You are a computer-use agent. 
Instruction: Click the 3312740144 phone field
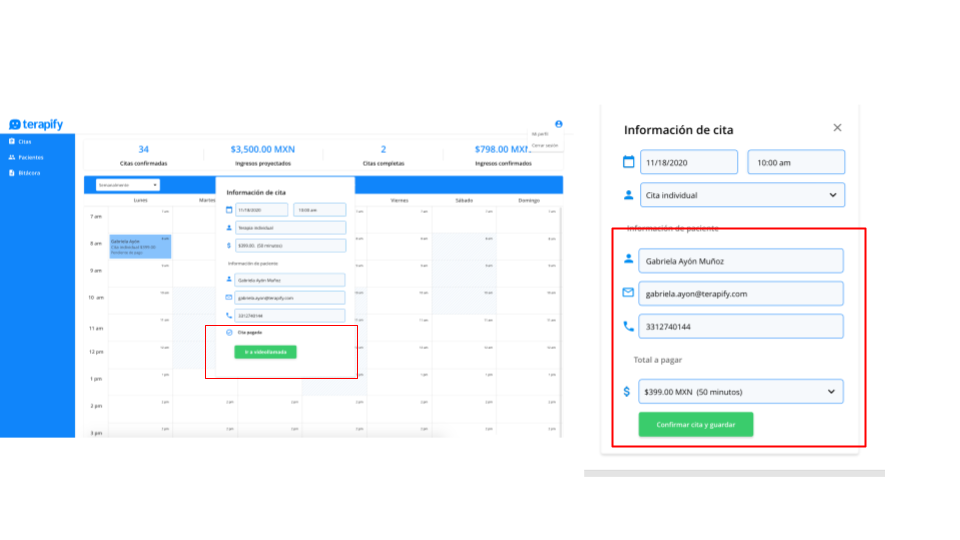741,326
